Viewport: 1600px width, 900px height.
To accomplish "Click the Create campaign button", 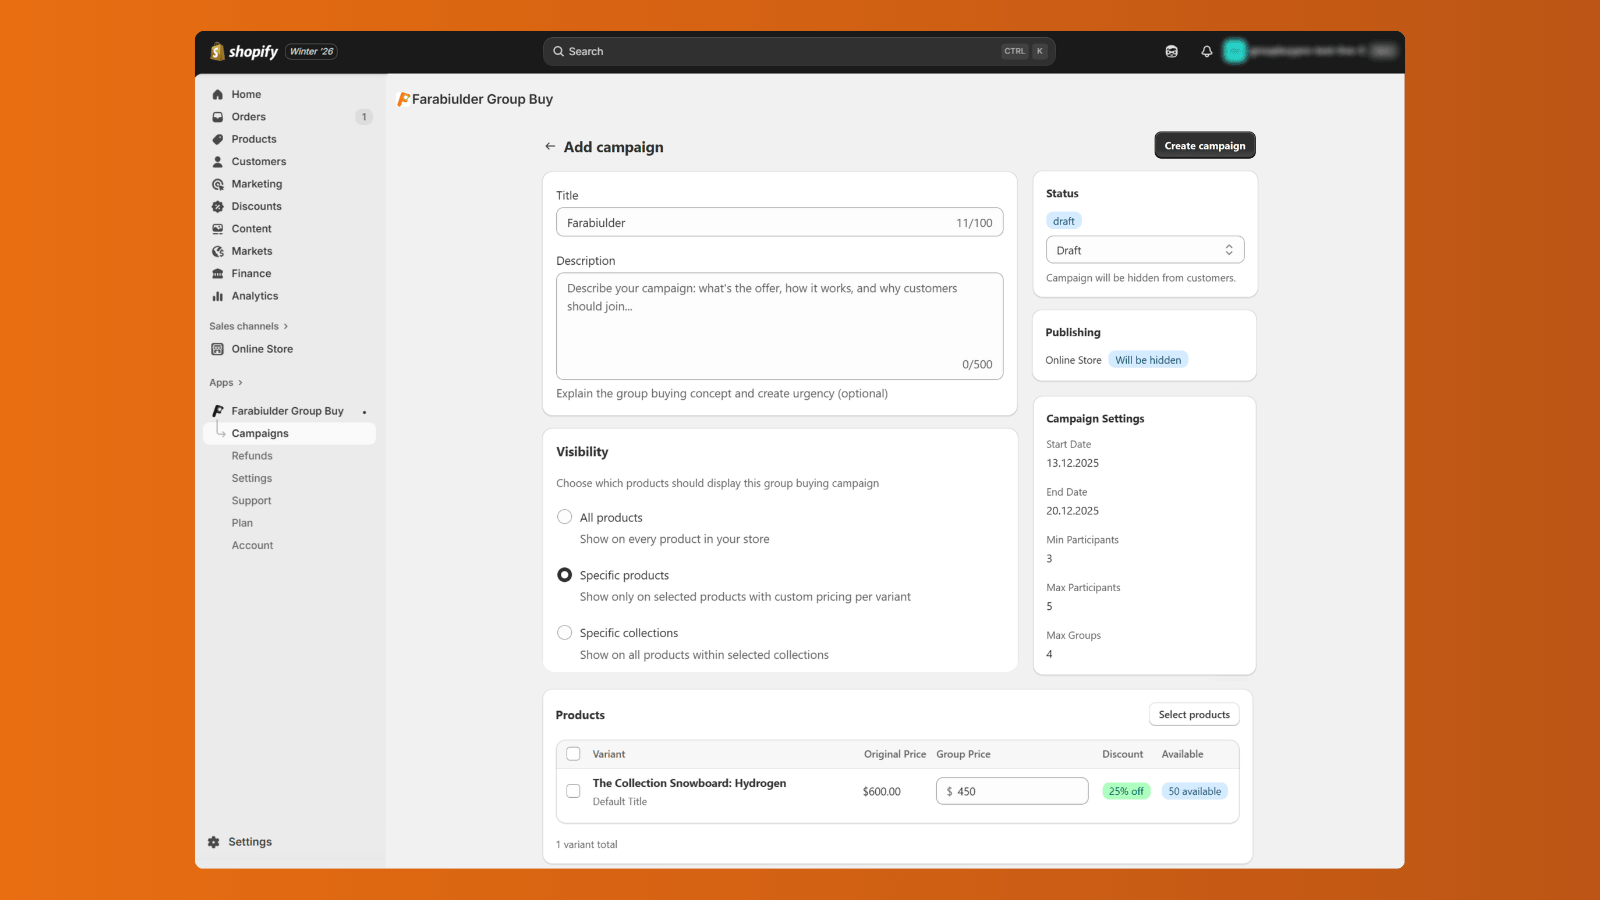I will (x=1204, y=146).
